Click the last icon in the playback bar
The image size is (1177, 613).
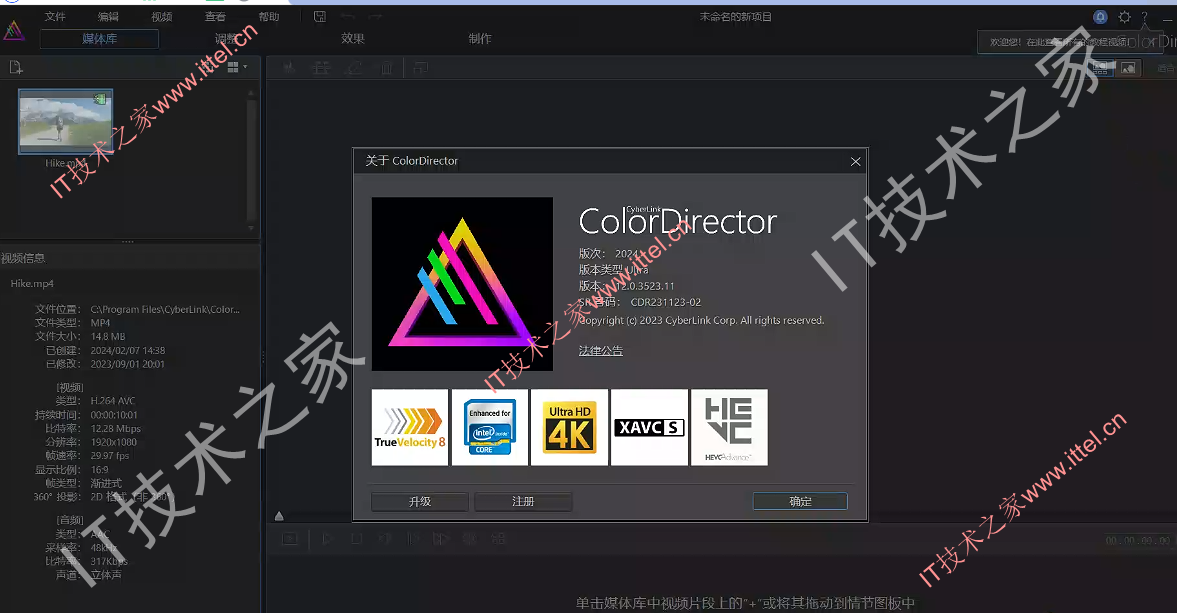(498, 539)
